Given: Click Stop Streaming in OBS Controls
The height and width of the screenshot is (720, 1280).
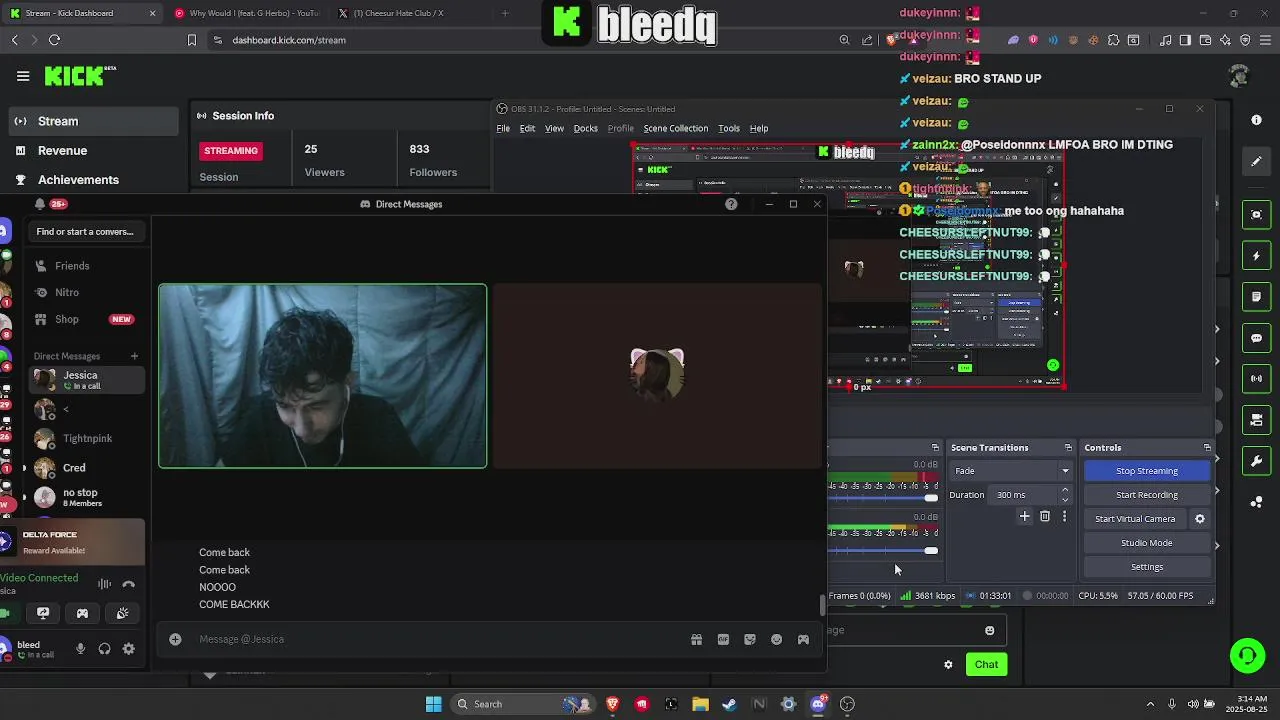Looking at the screenshot, I should point(1147,471).
